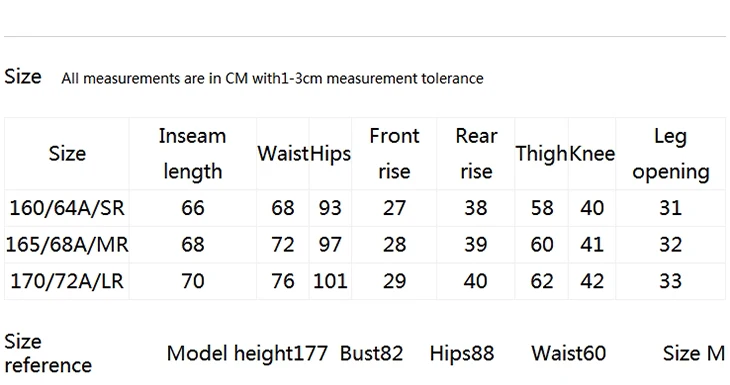Click the Size M reference text
Screen dimensions: 730x385
(x=694, y=353)
